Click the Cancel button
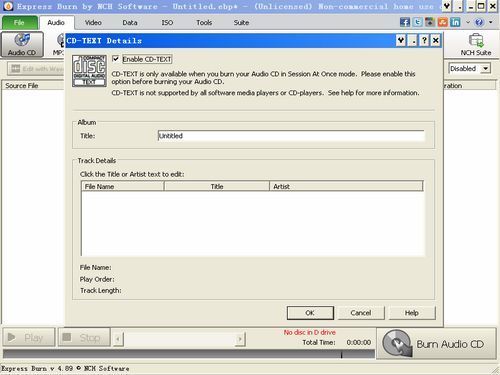 (x=361, y=313)
